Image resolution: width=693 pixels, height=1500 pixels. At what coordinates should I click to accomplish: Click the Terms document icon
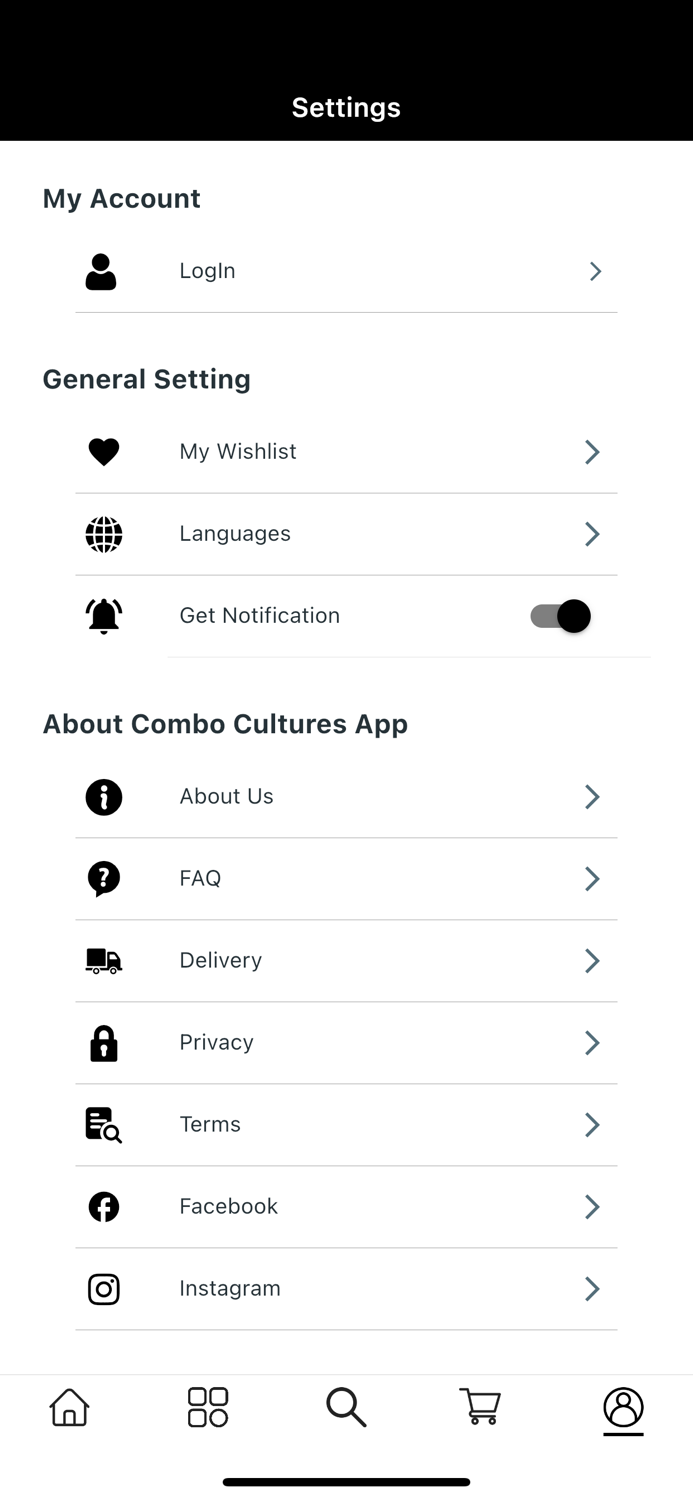103,1124
